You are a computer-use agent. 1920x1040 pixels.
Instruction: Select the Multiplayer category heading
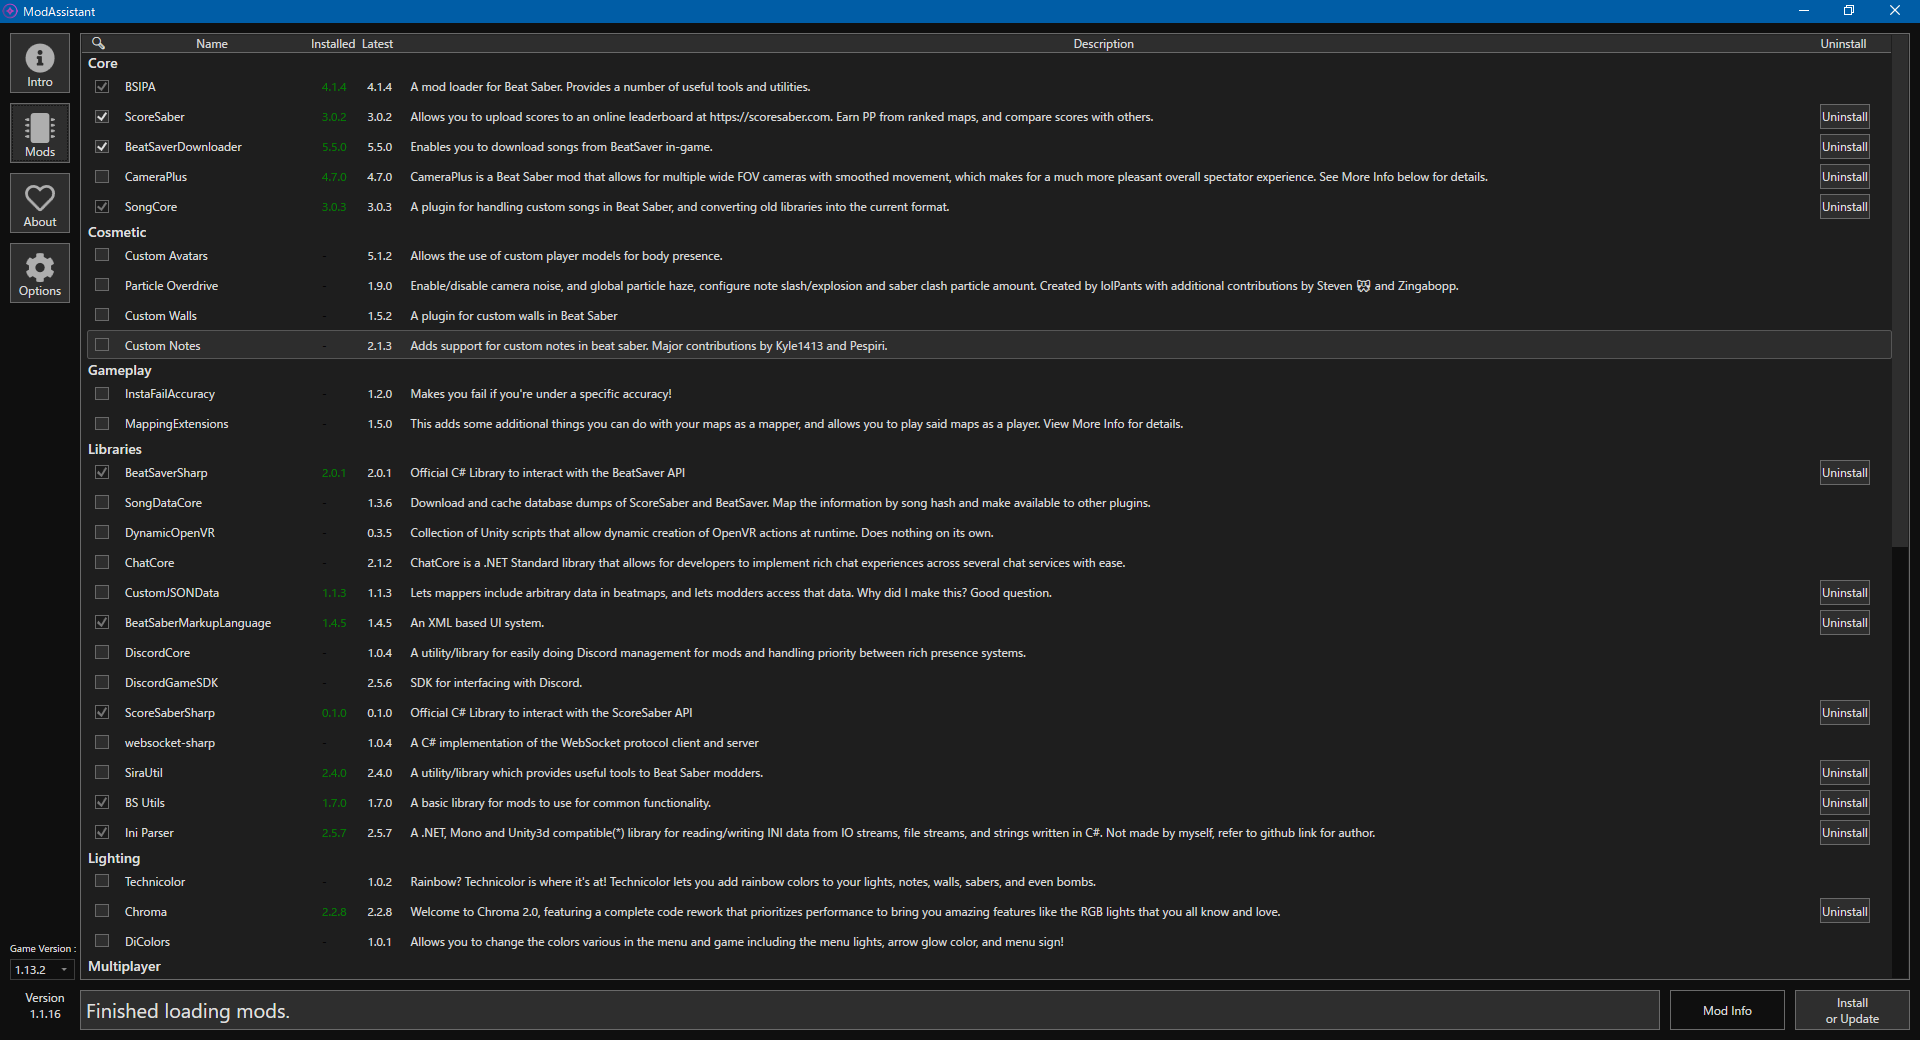(124, 966)
